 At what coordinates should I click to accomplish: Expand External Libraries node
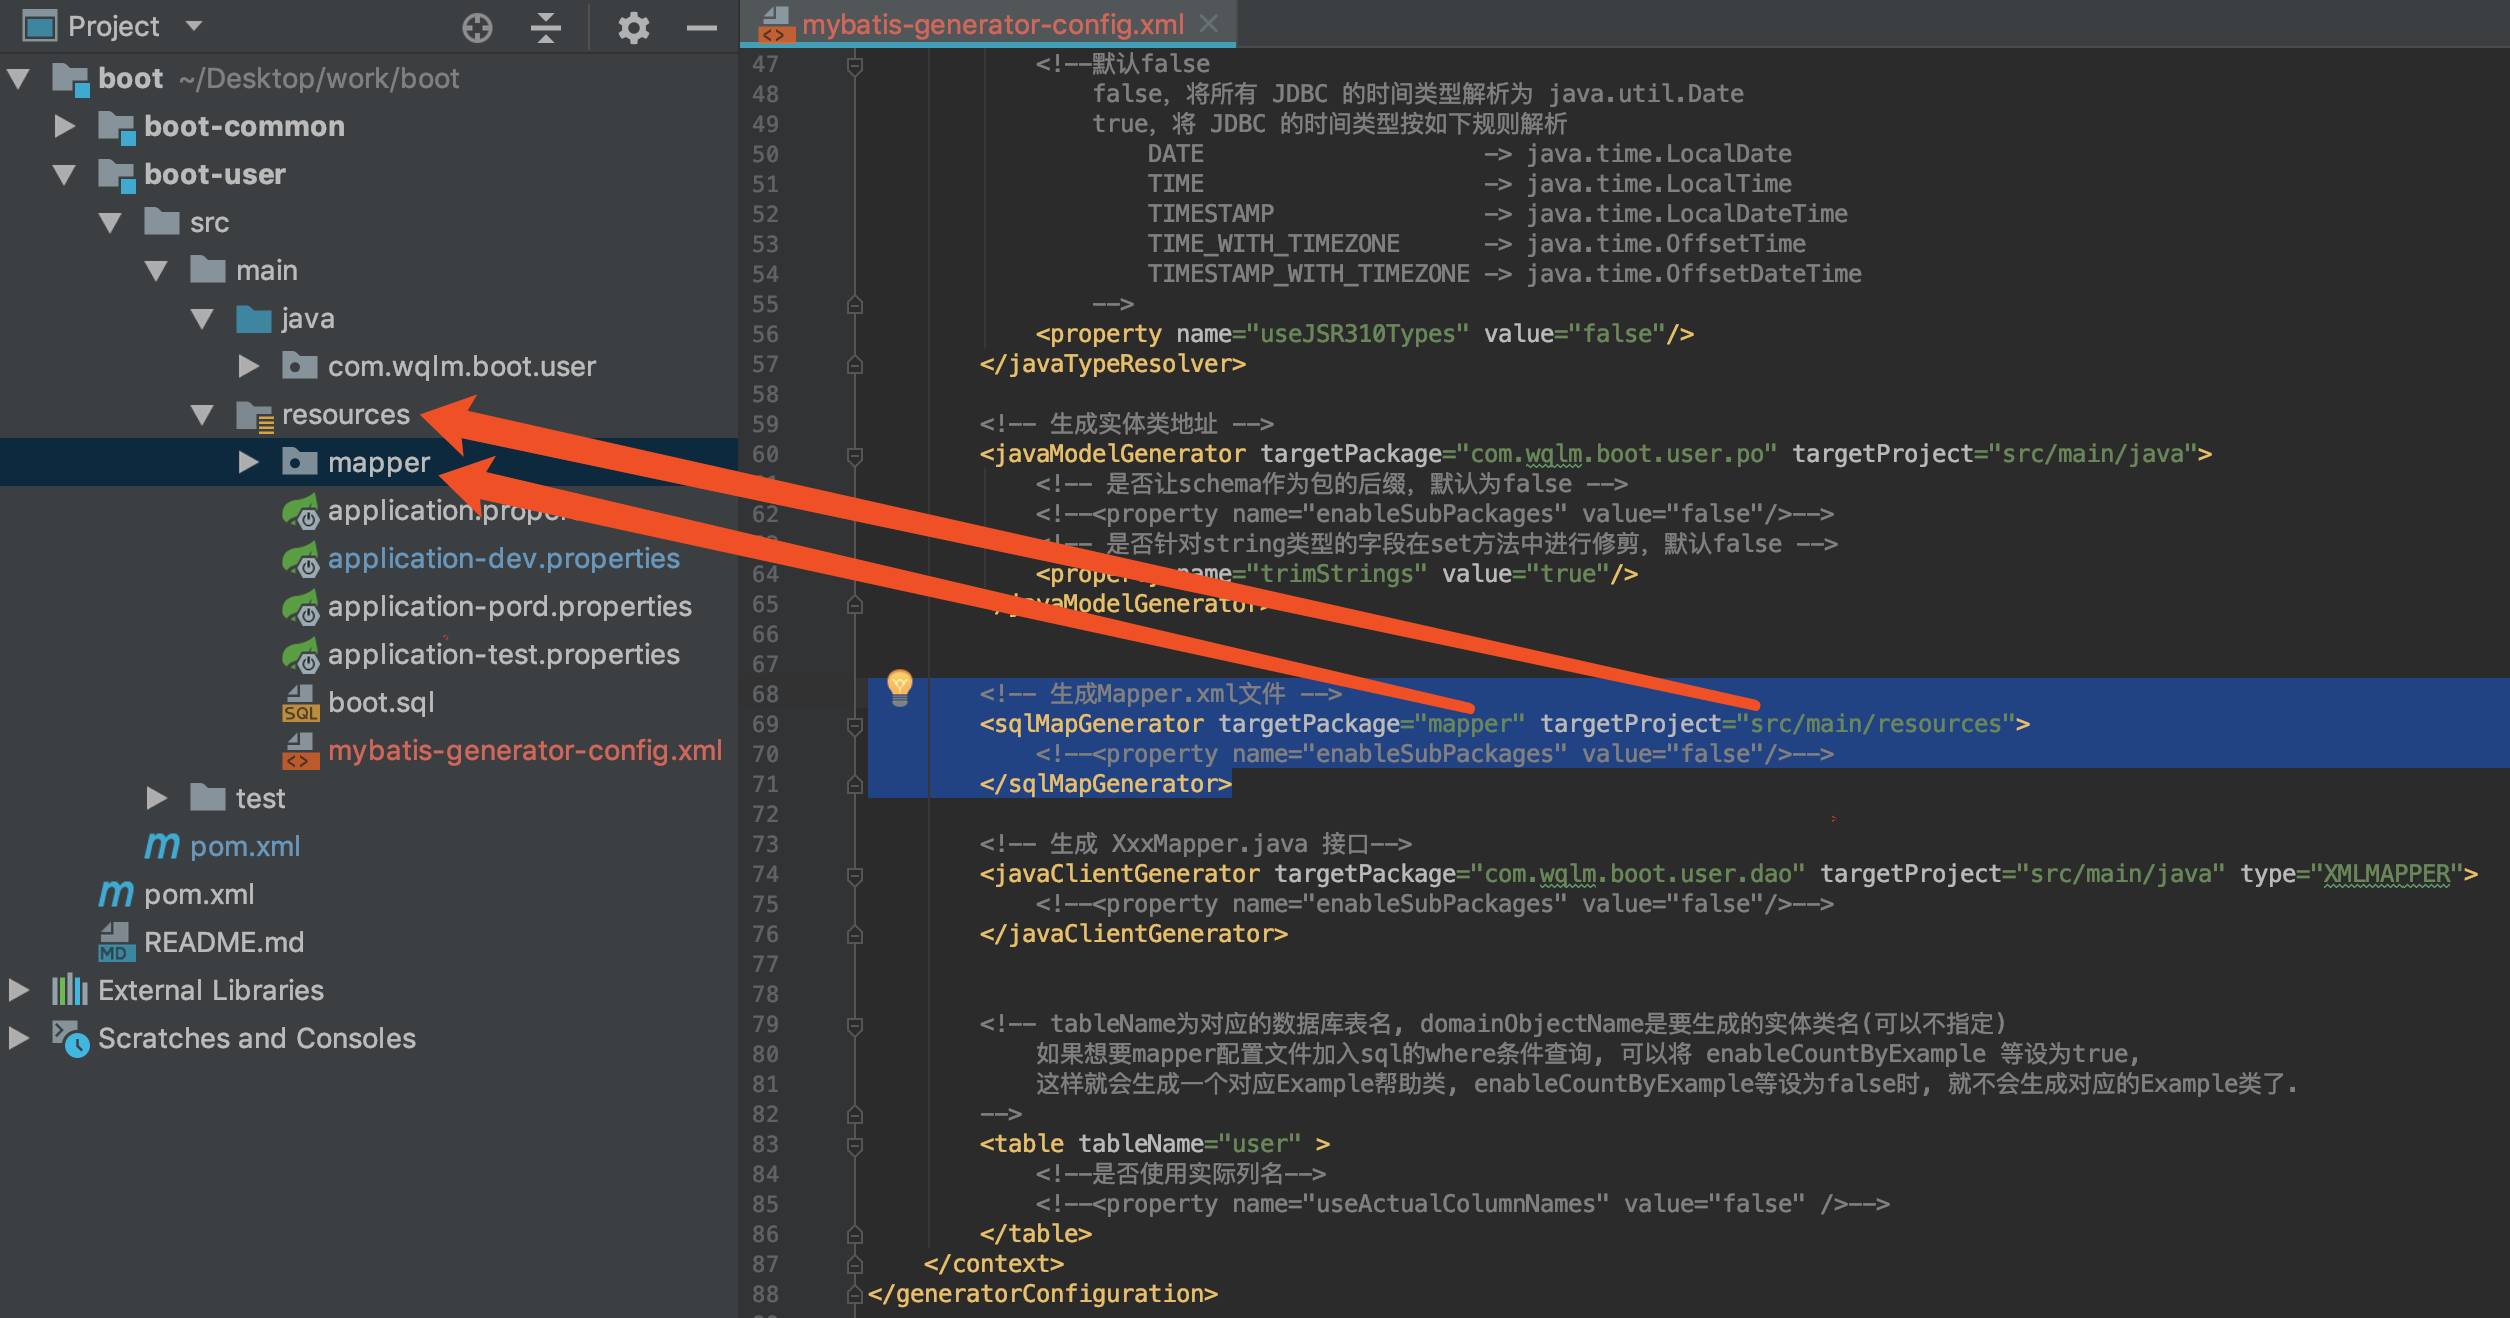[x=18, y=990]
